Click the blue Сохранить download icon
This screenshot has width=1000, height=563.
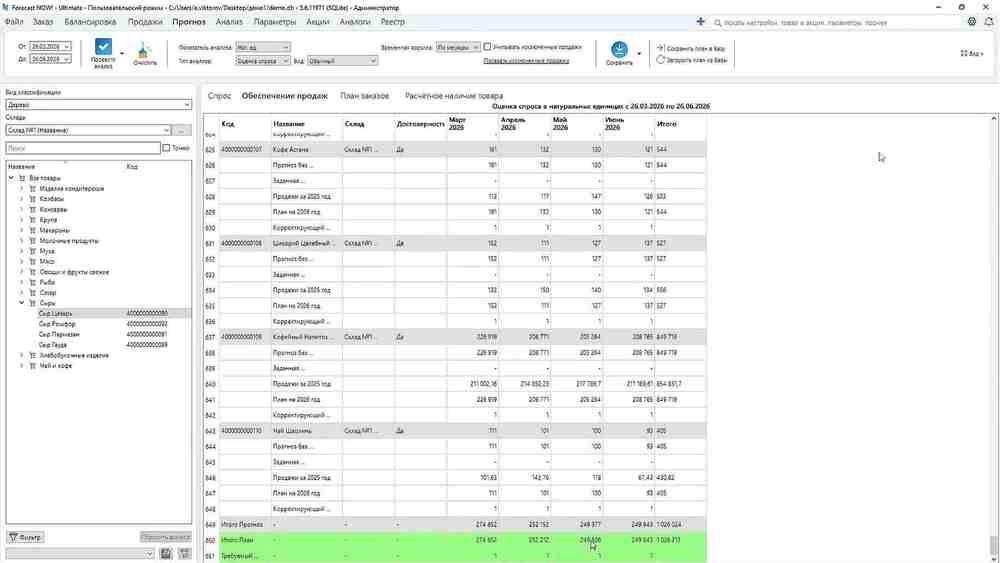[619, 50]
